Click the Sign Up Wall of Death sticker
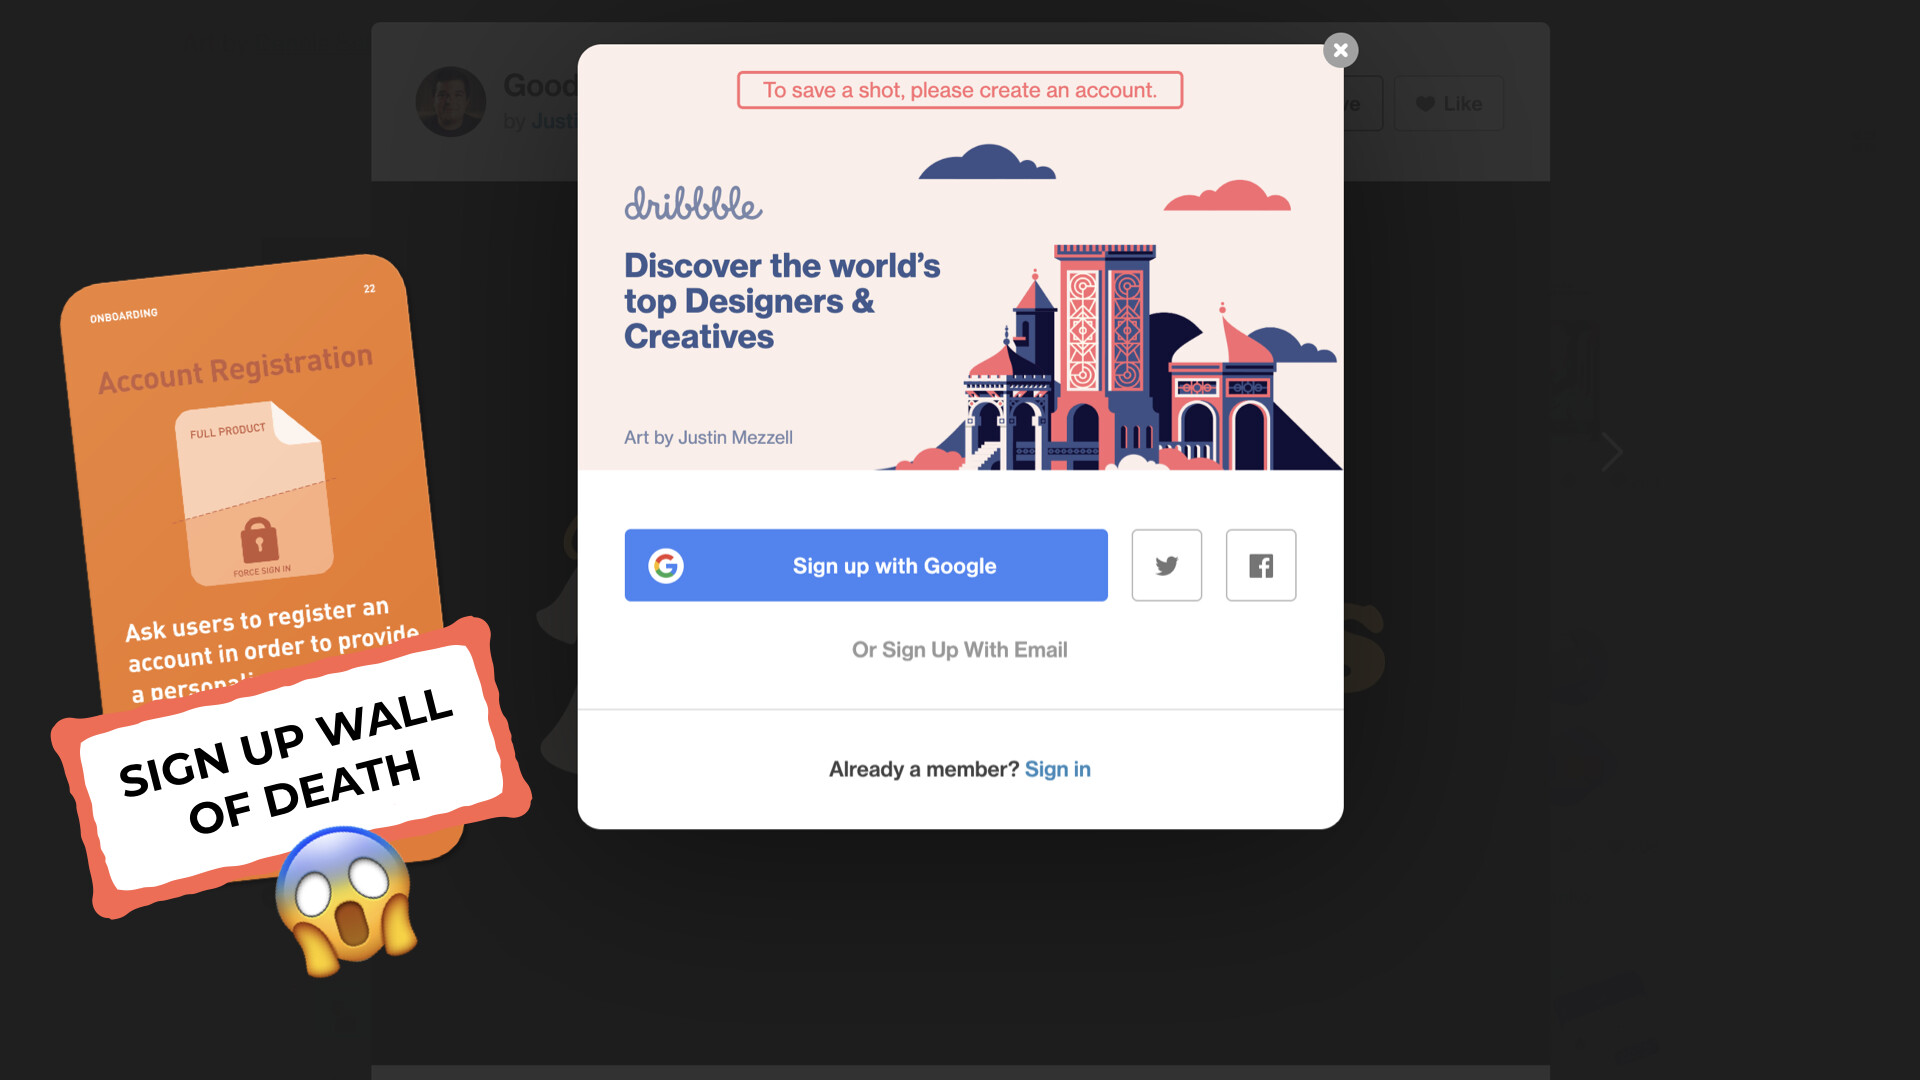 [291, 767]
